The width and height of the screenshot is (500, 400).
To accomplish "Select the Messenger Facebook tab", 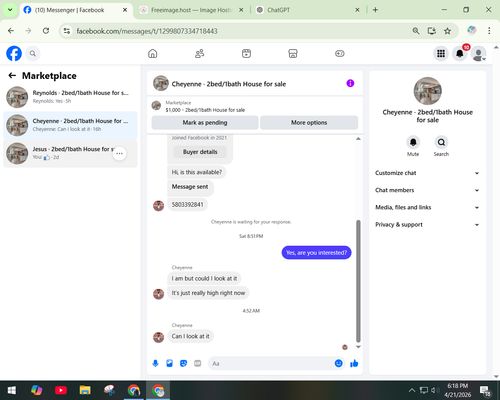I will [76, 10].
